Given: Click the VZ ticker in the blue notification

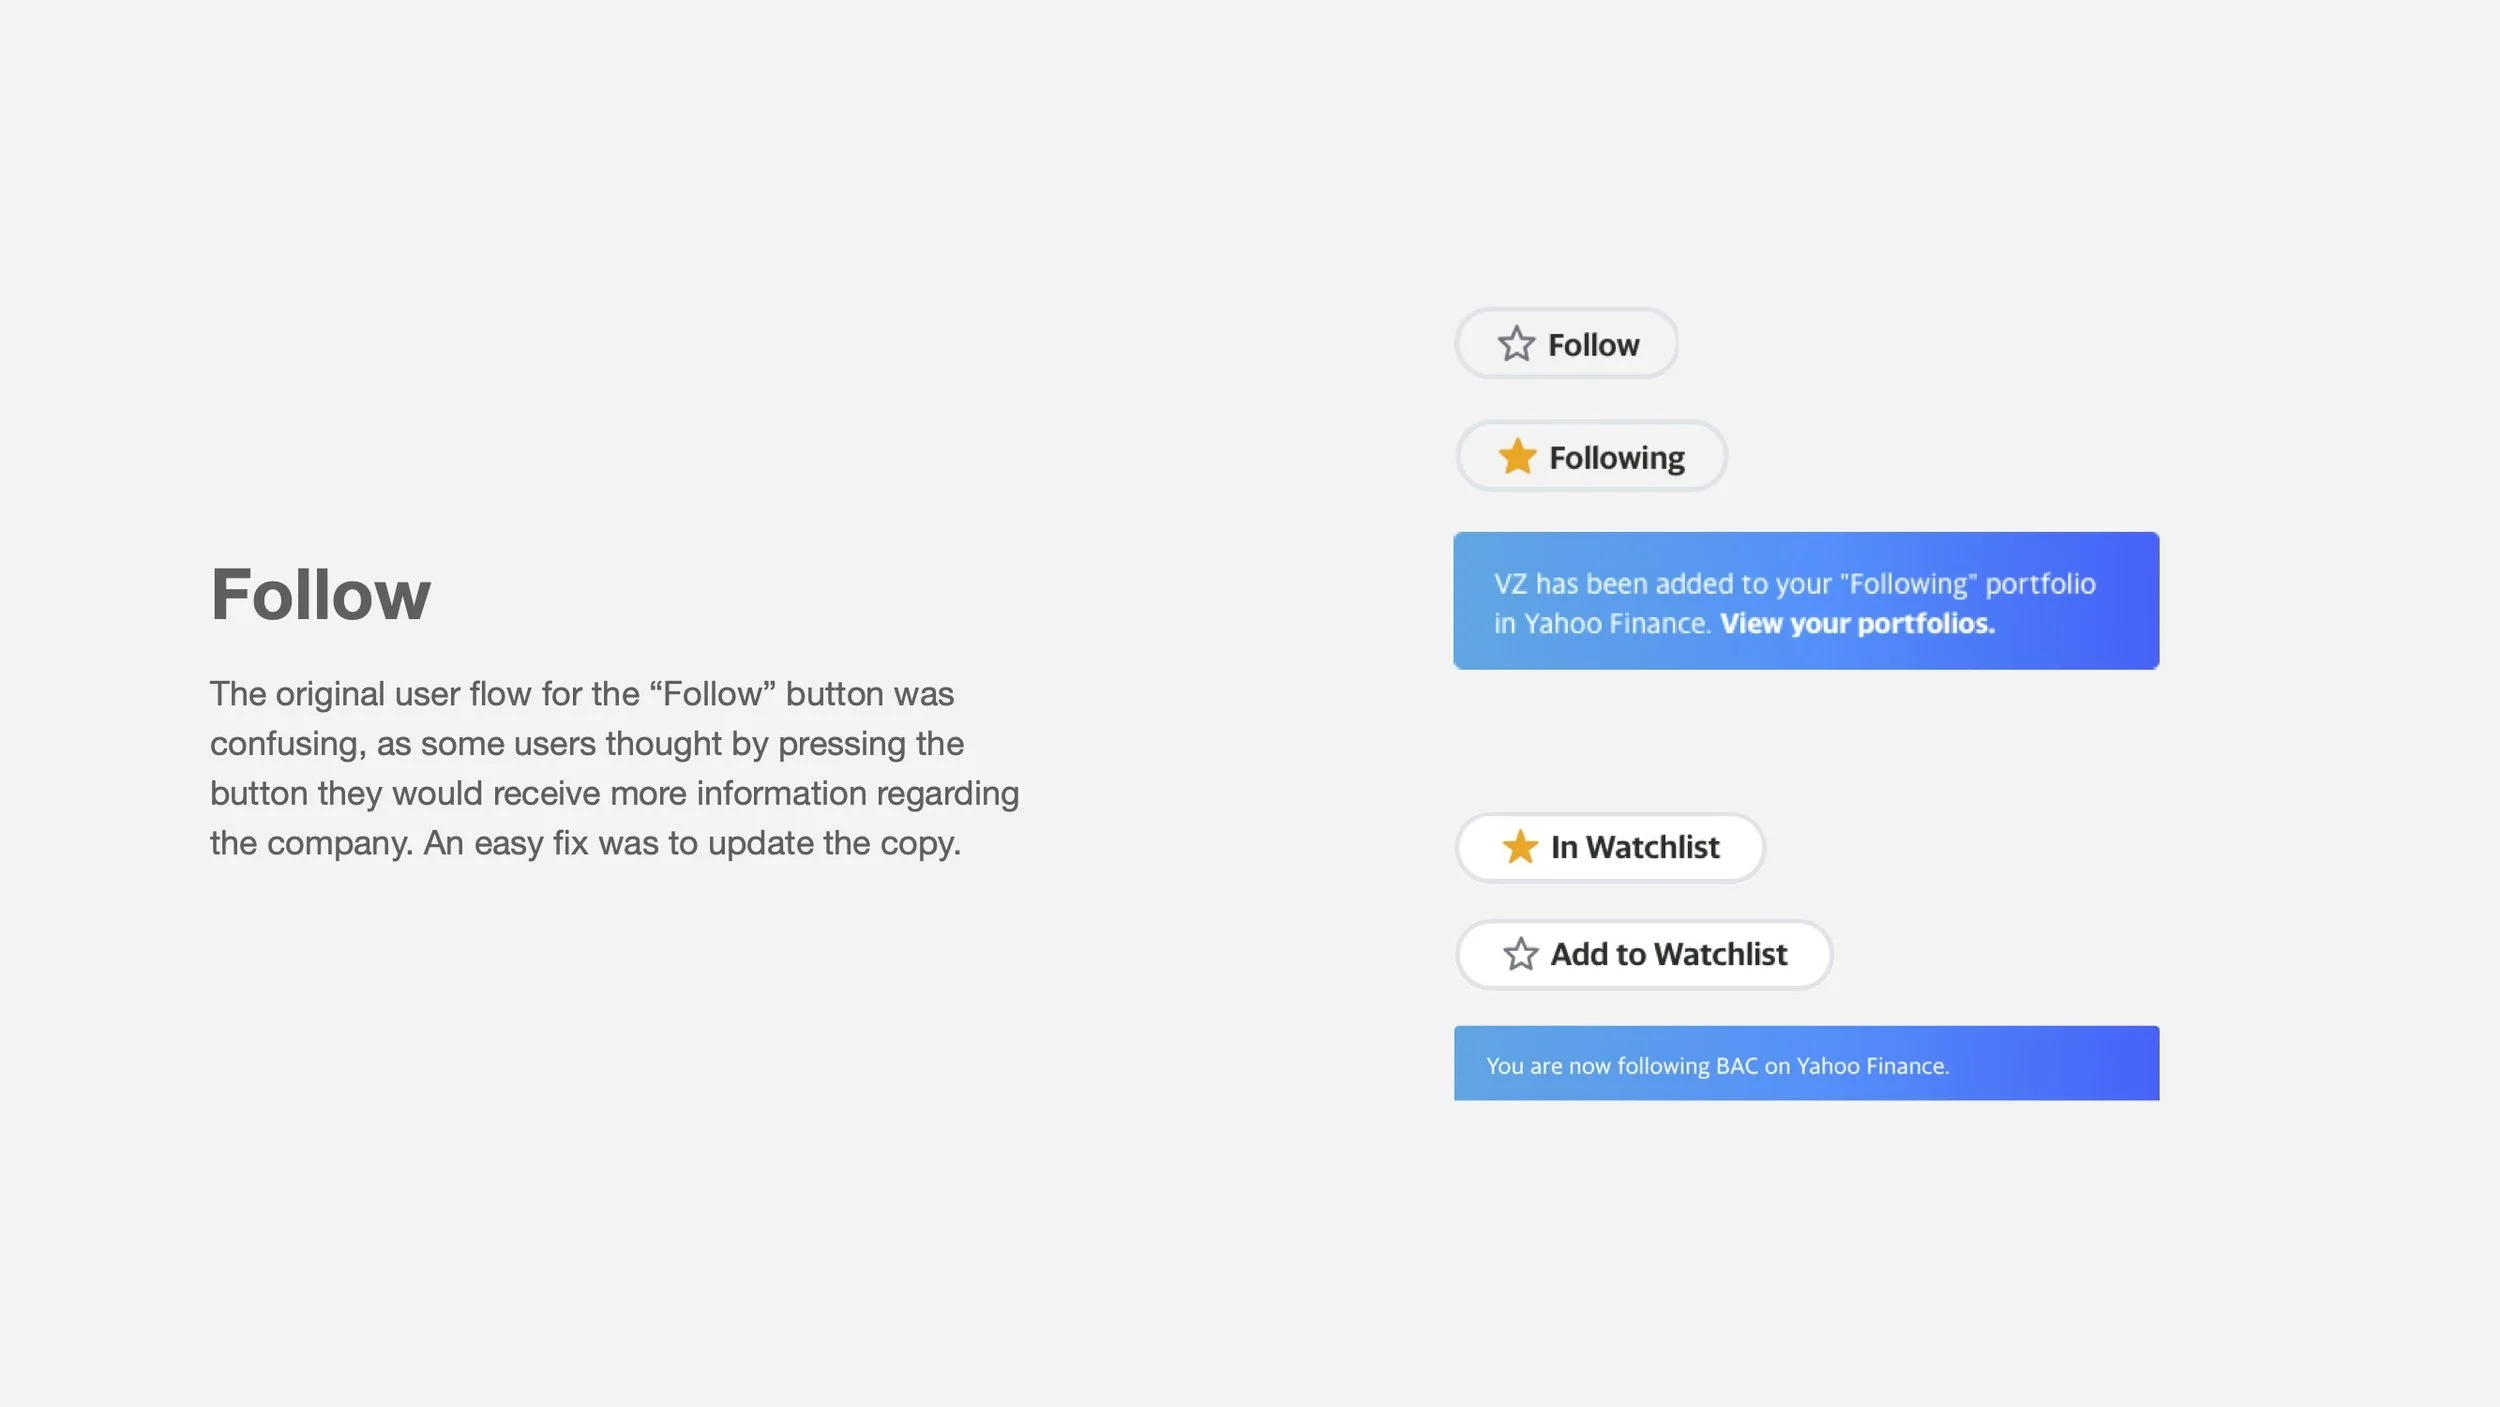Looking at the screenshot, I should coord(1510,584).
